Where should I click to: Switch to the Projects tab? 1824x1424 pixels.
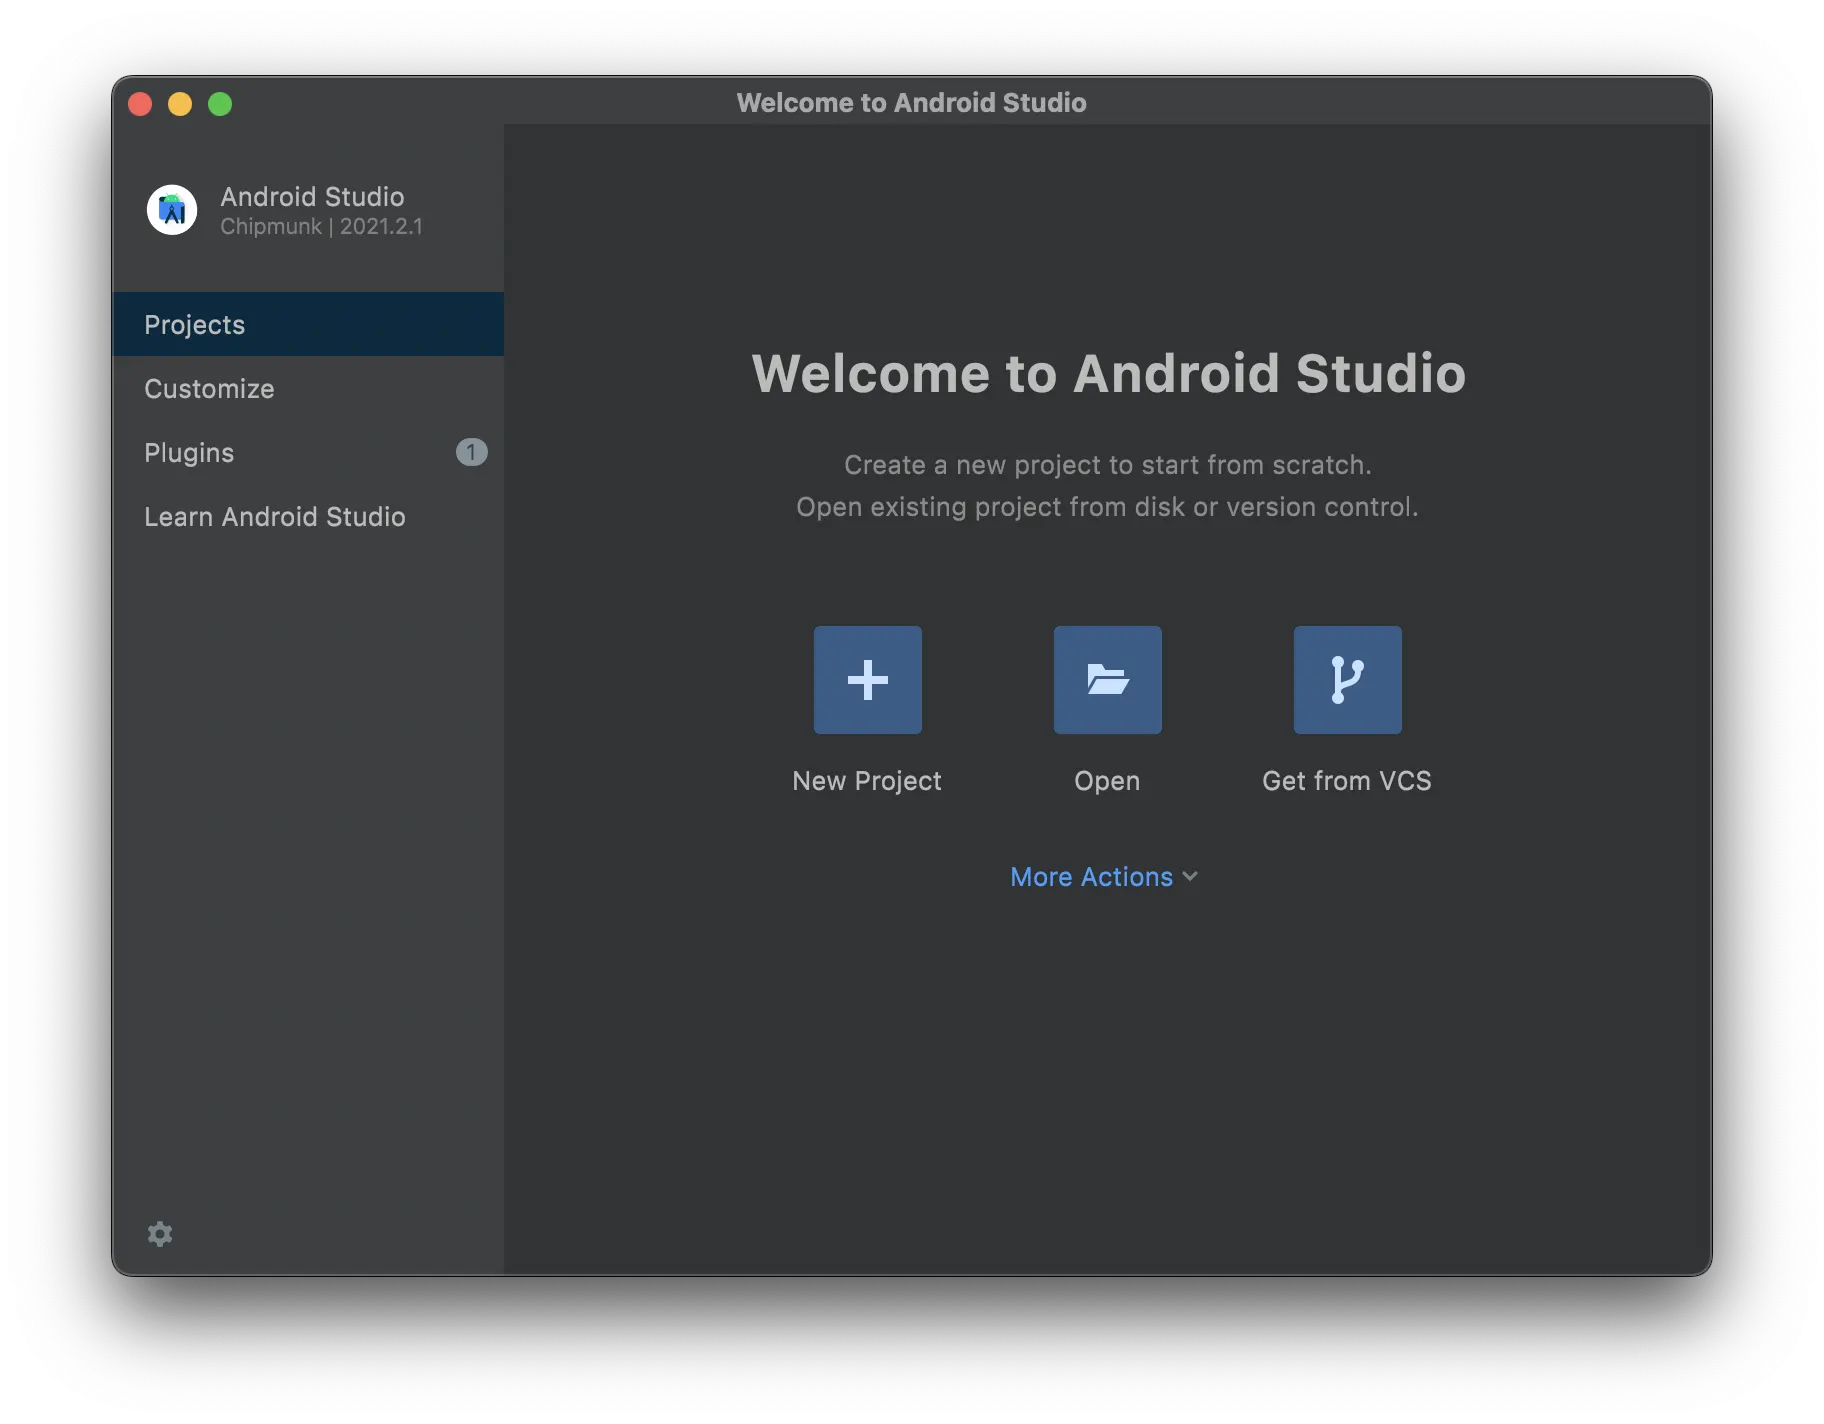195,324
